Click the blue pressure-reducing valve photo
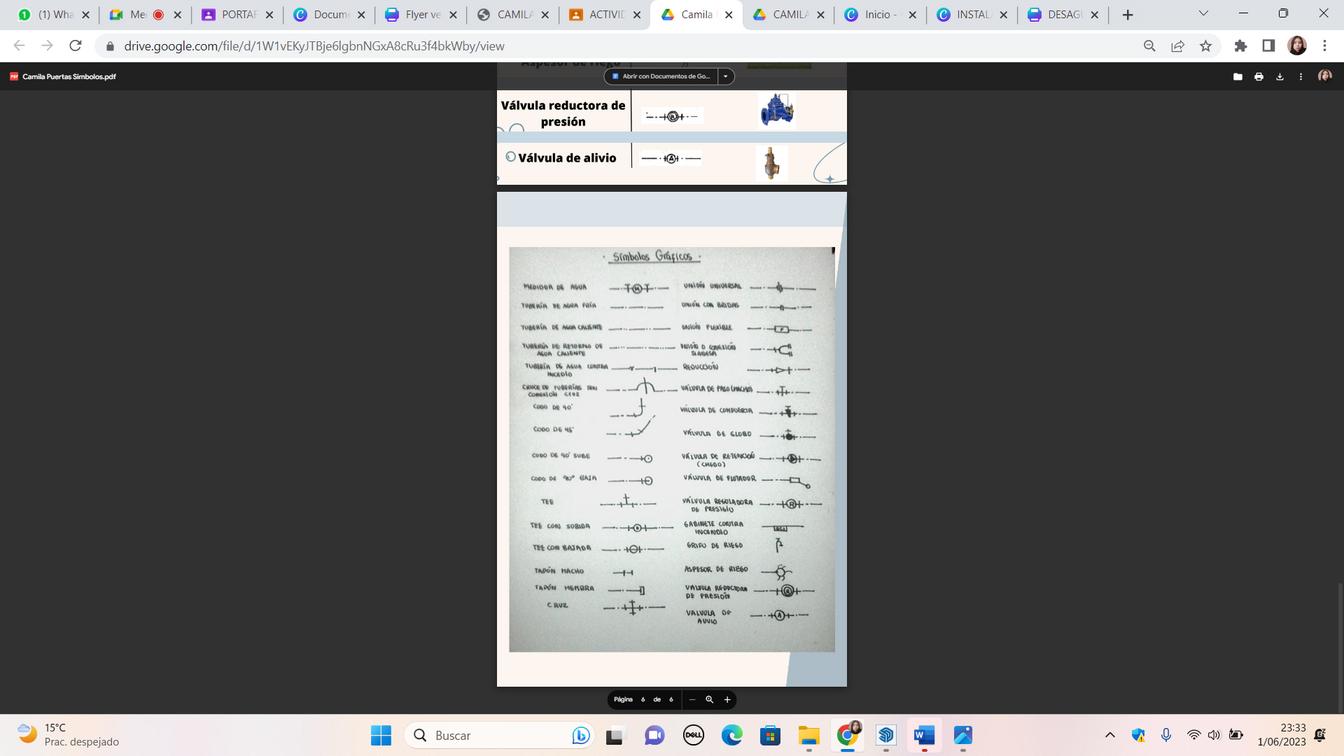Screen dimensions: 1344x756 coord(777,110)
